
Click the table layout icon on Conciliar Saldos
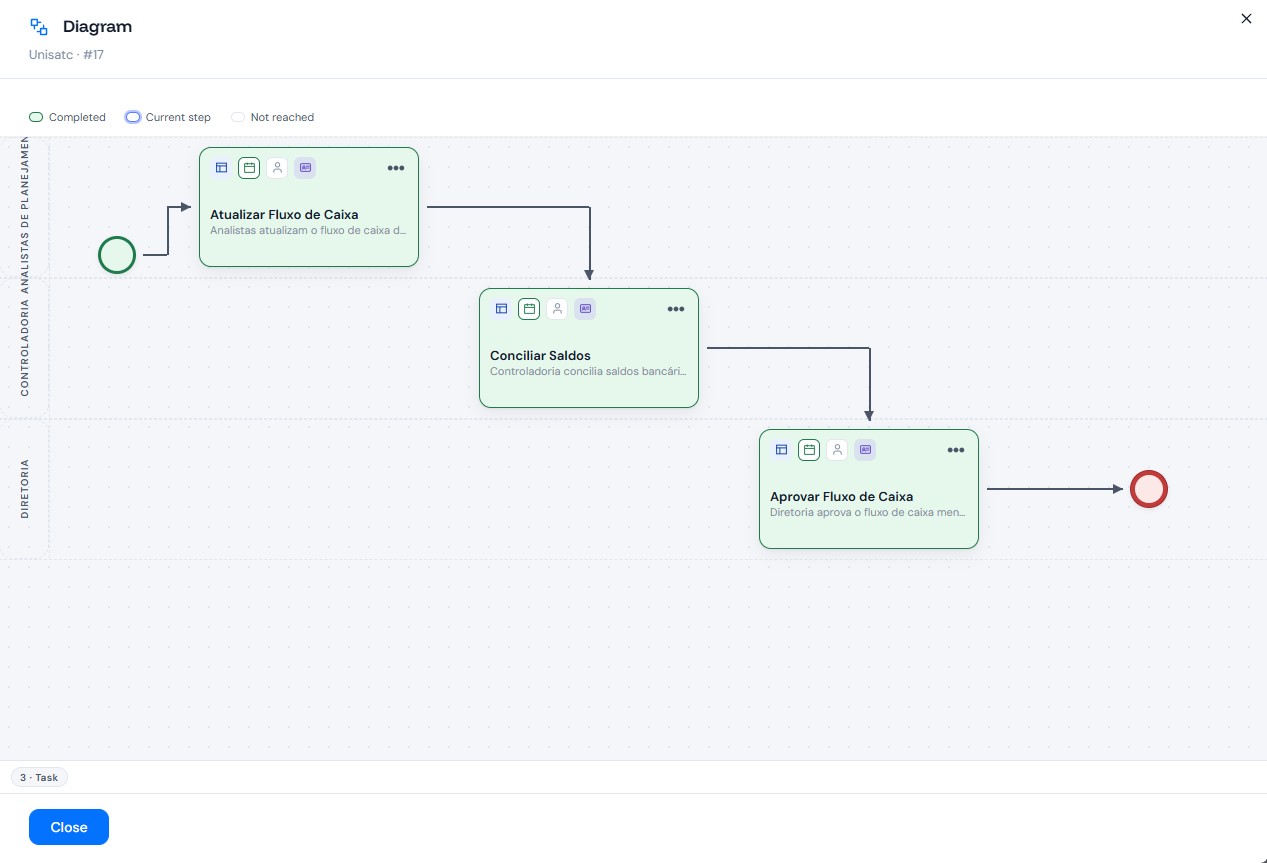502,309
